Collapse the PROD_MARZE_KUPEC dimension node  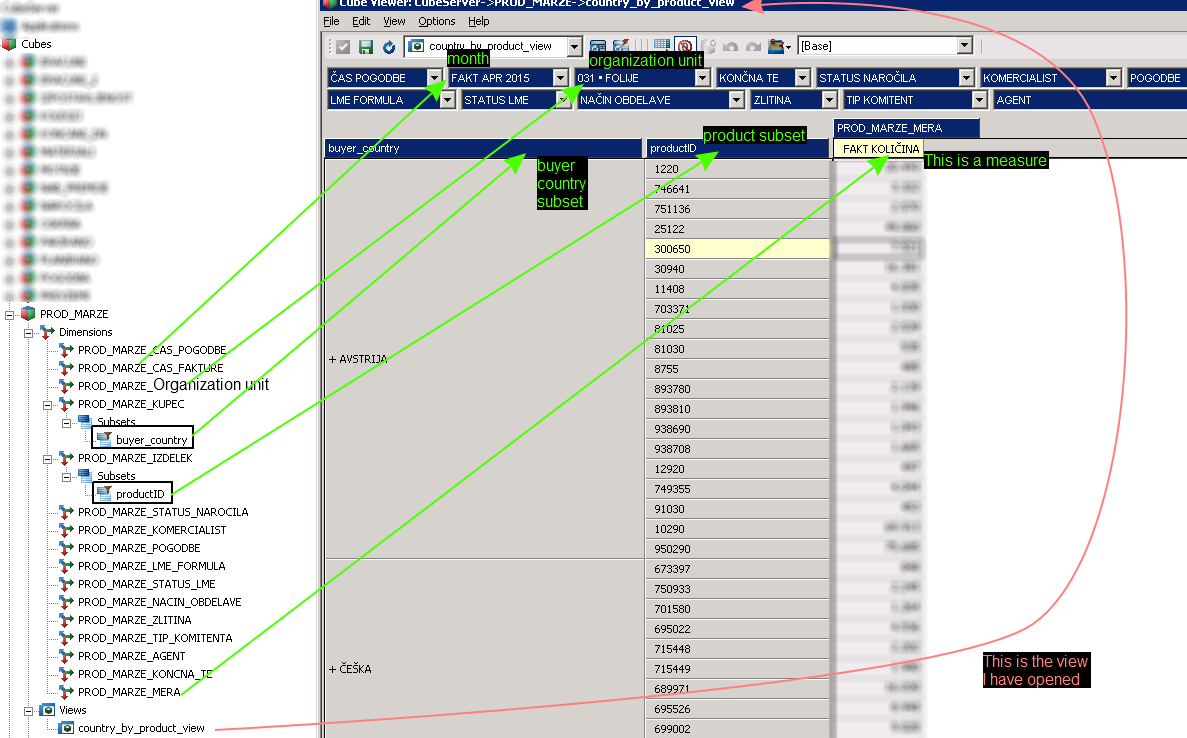[x=47, y=404]
